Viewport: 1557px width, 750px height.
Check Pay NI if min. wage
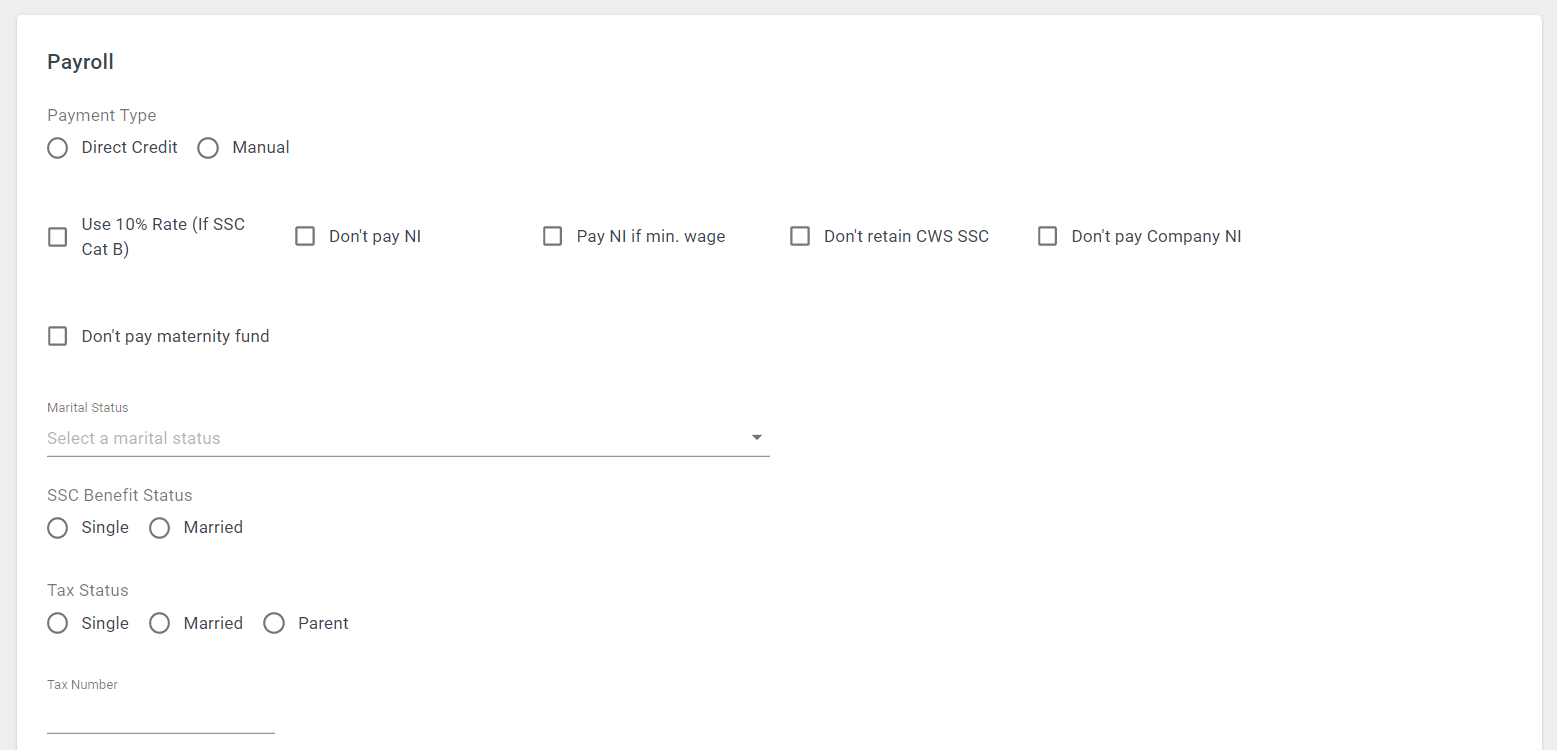pos(552,237)
